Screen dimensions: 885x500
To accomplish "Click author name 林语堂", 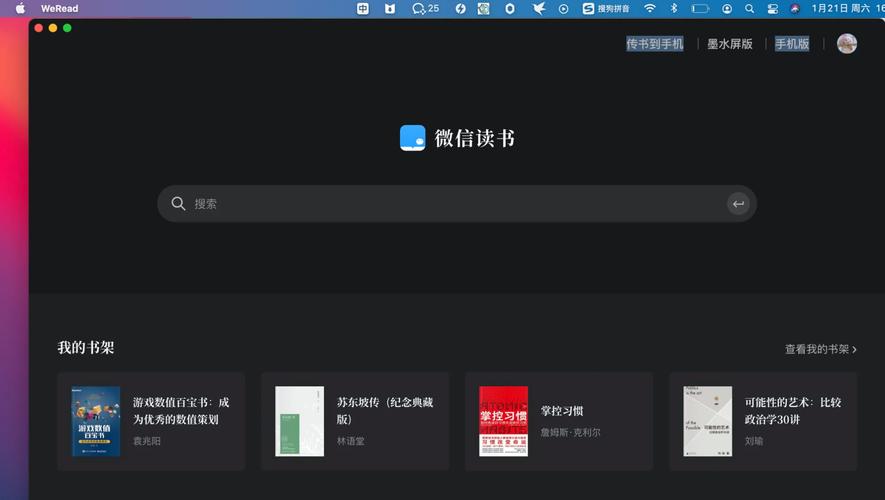I will click(x=351, y=441).
